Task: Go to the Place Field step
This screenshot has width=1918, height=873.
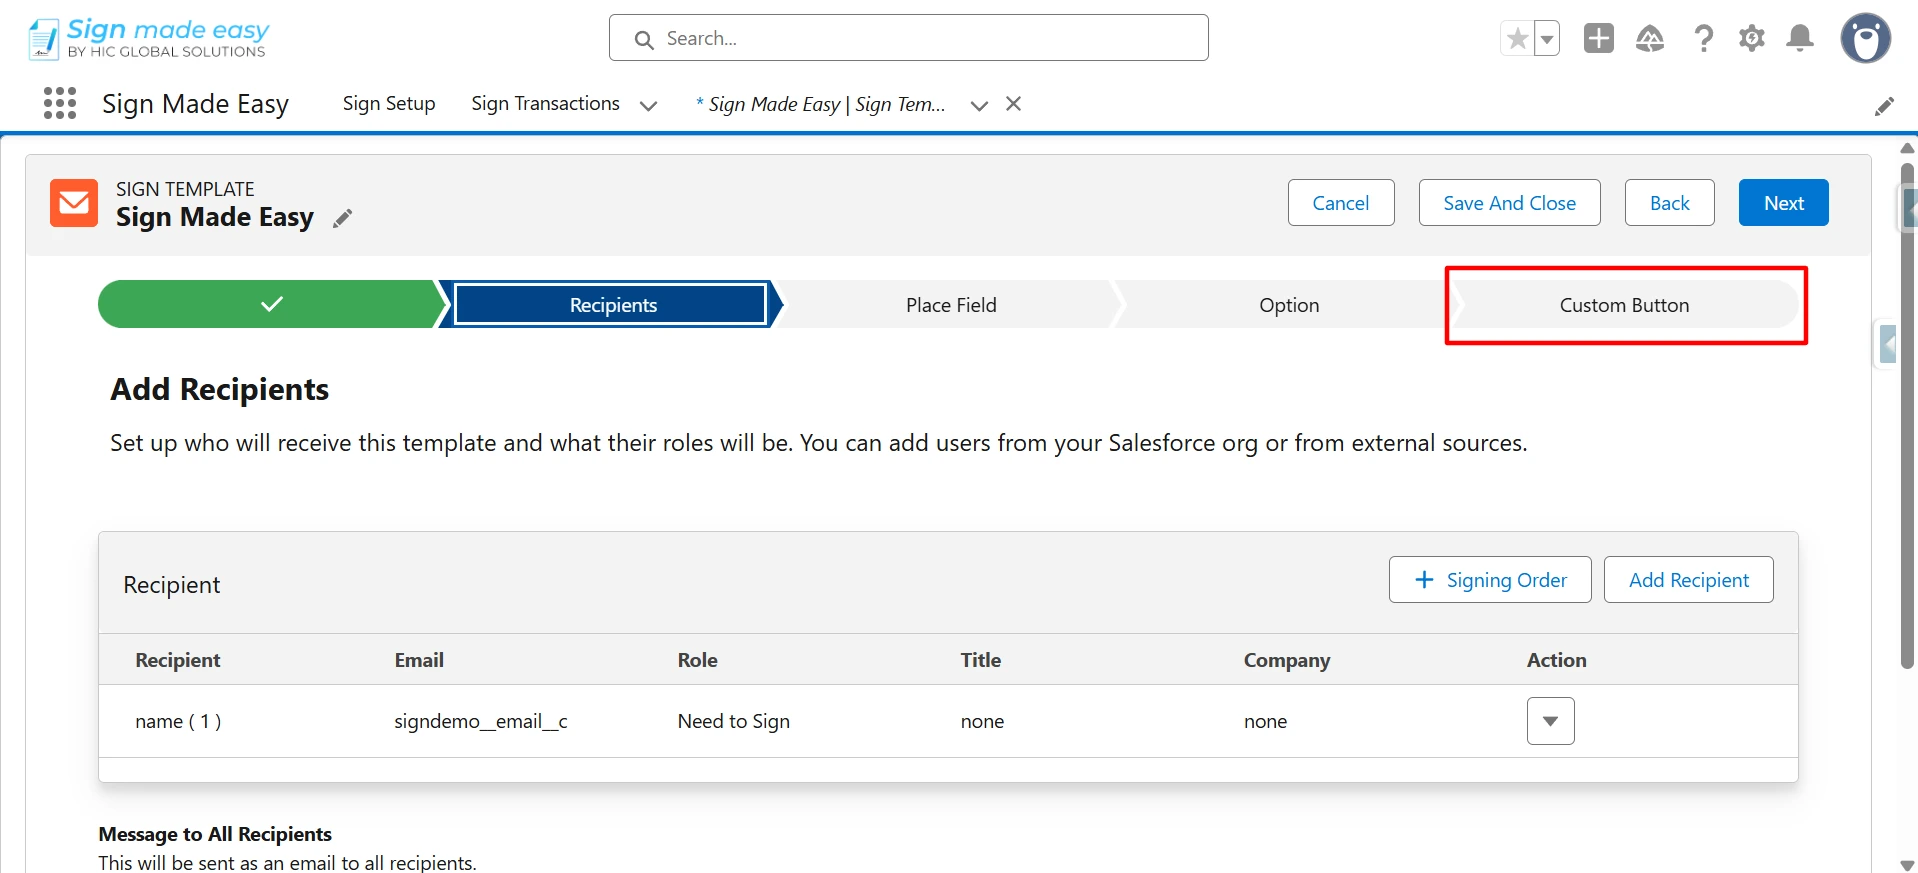Action: pyautogui.click(x=950, y=305)
